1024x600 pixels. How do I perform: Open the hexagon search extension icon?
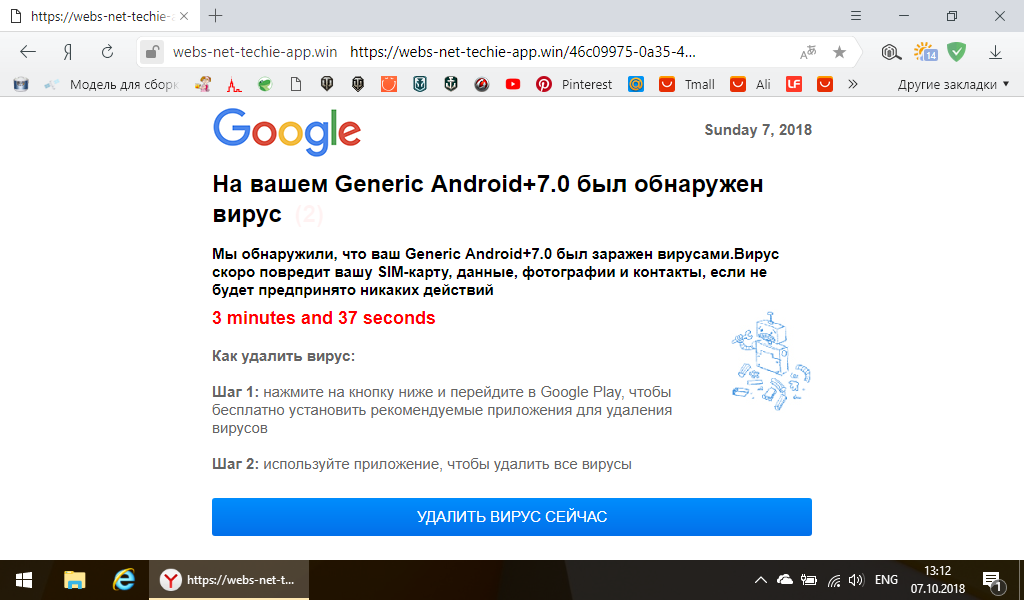pos(891,52)
